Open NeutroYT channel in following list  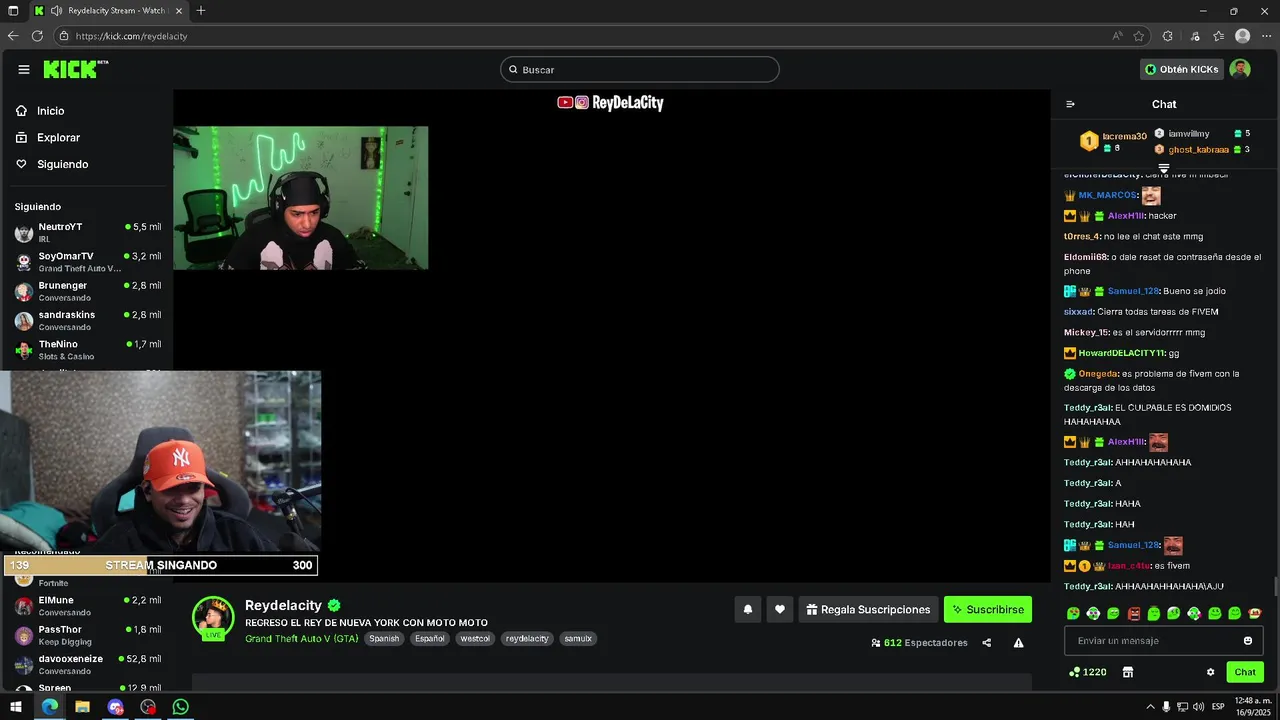(88, 232)
